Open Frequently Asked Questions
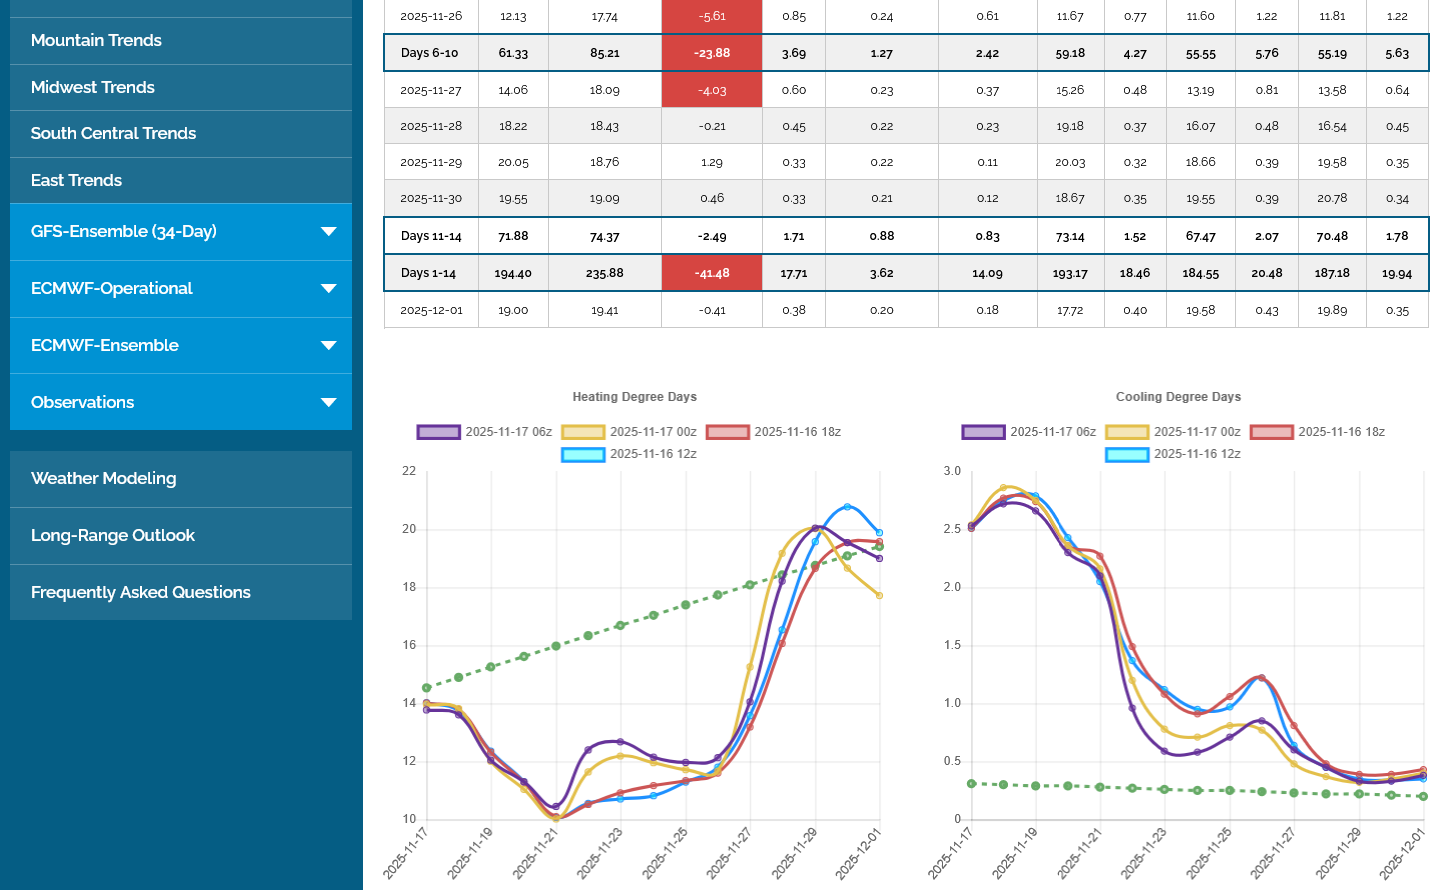Screen dimensions: 1451x890 click(x=141, y=593)
